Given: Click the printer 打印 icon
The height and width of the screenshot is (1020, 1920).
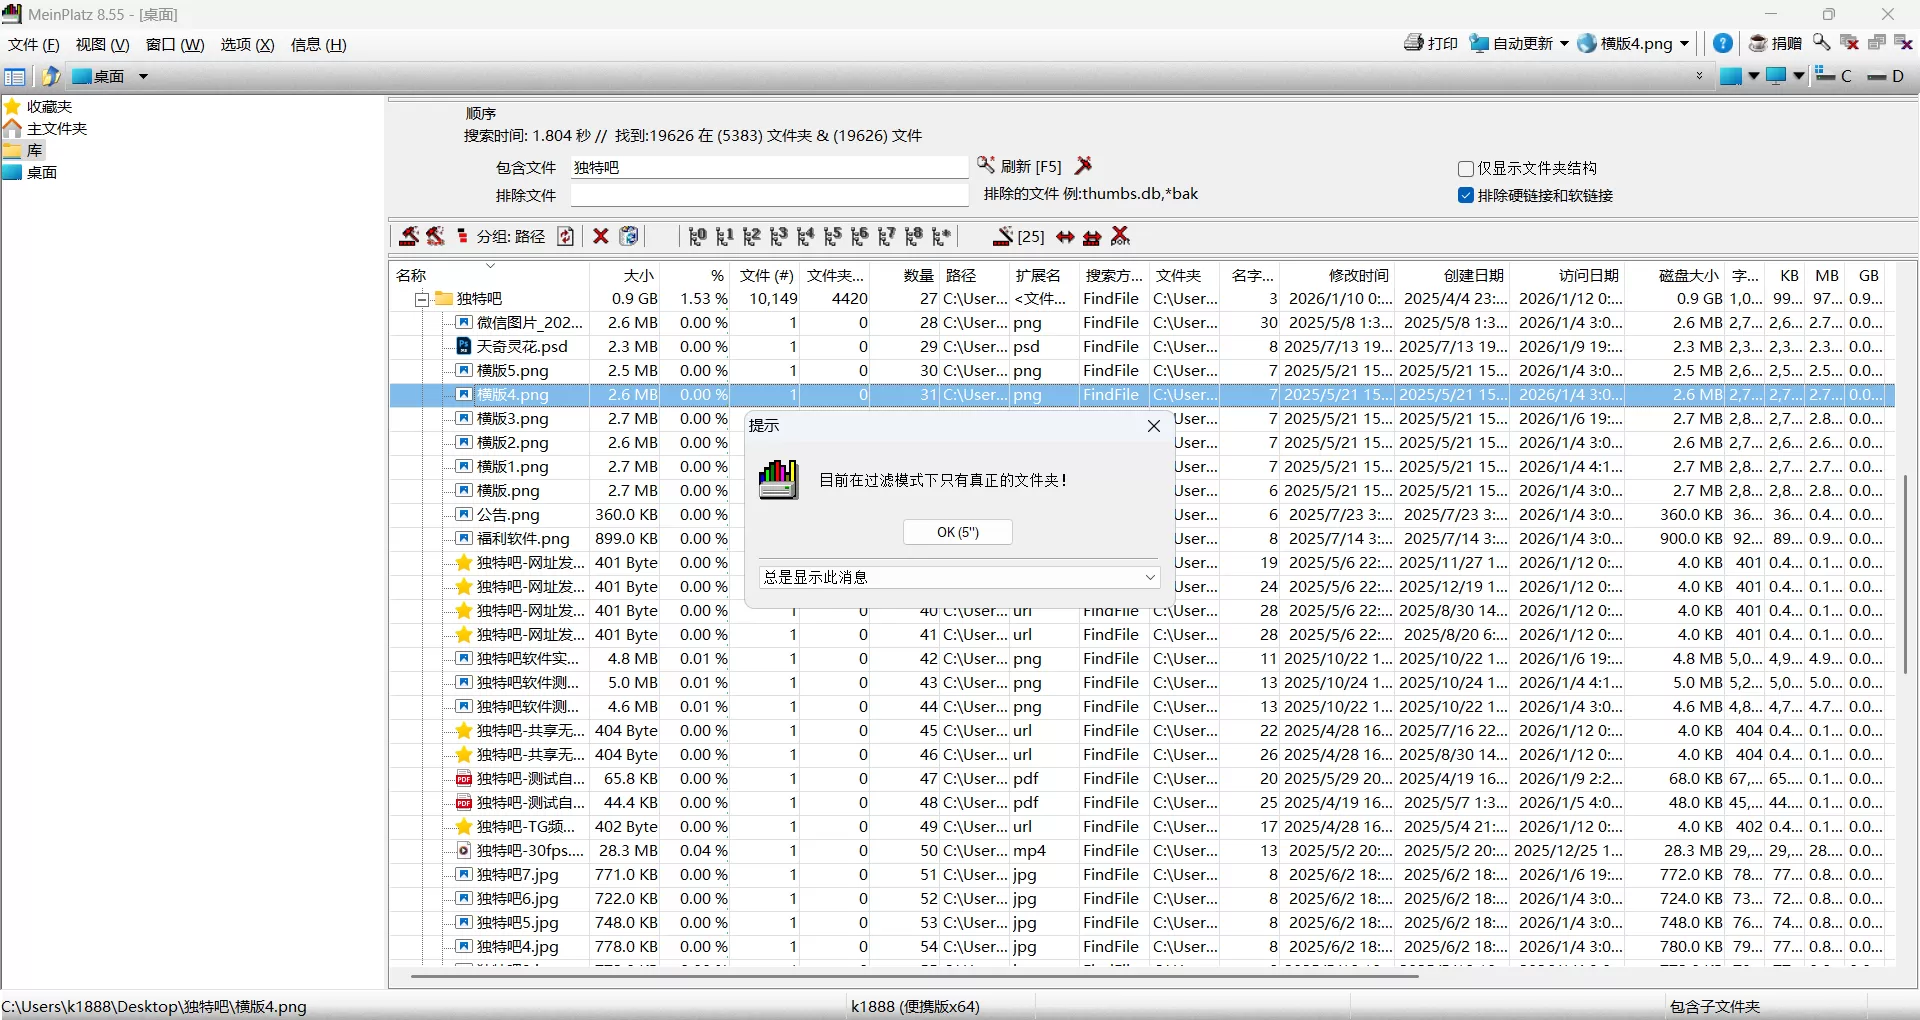Looking at the screenshot, I should pos(1414,43).
